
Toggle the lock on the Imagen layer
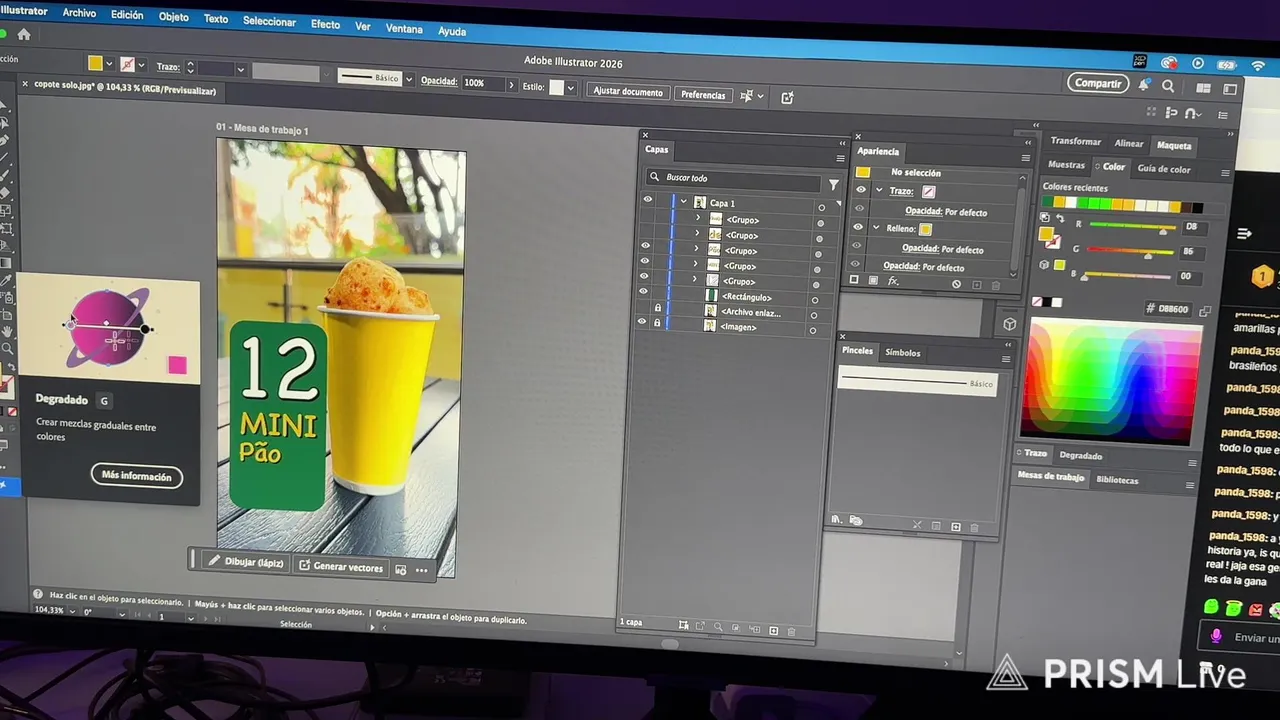coord(656,322)
